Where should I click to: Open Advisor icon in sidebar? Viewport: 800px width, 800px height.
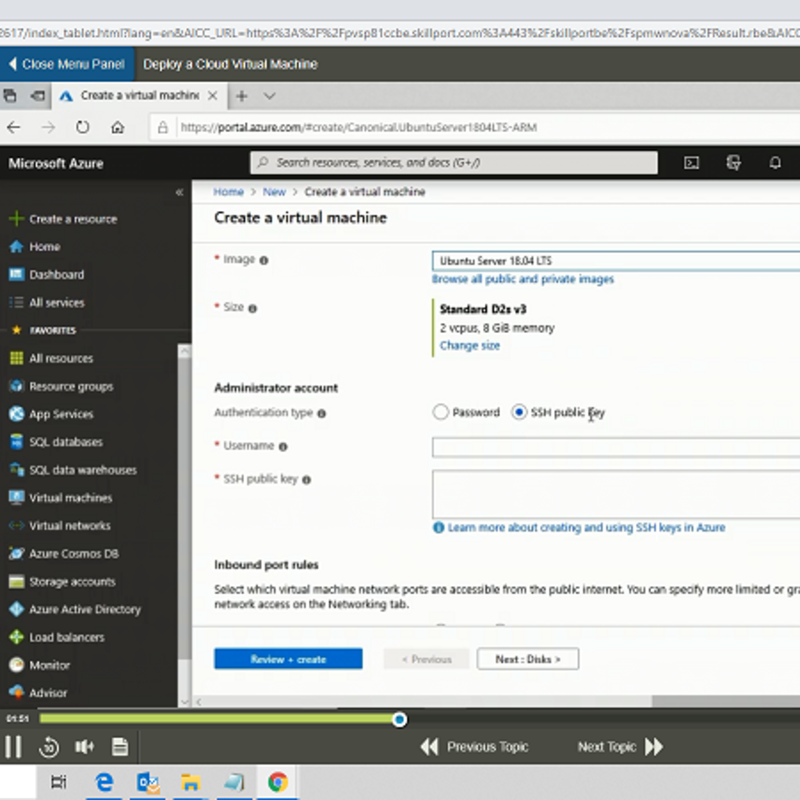(16, 692)
